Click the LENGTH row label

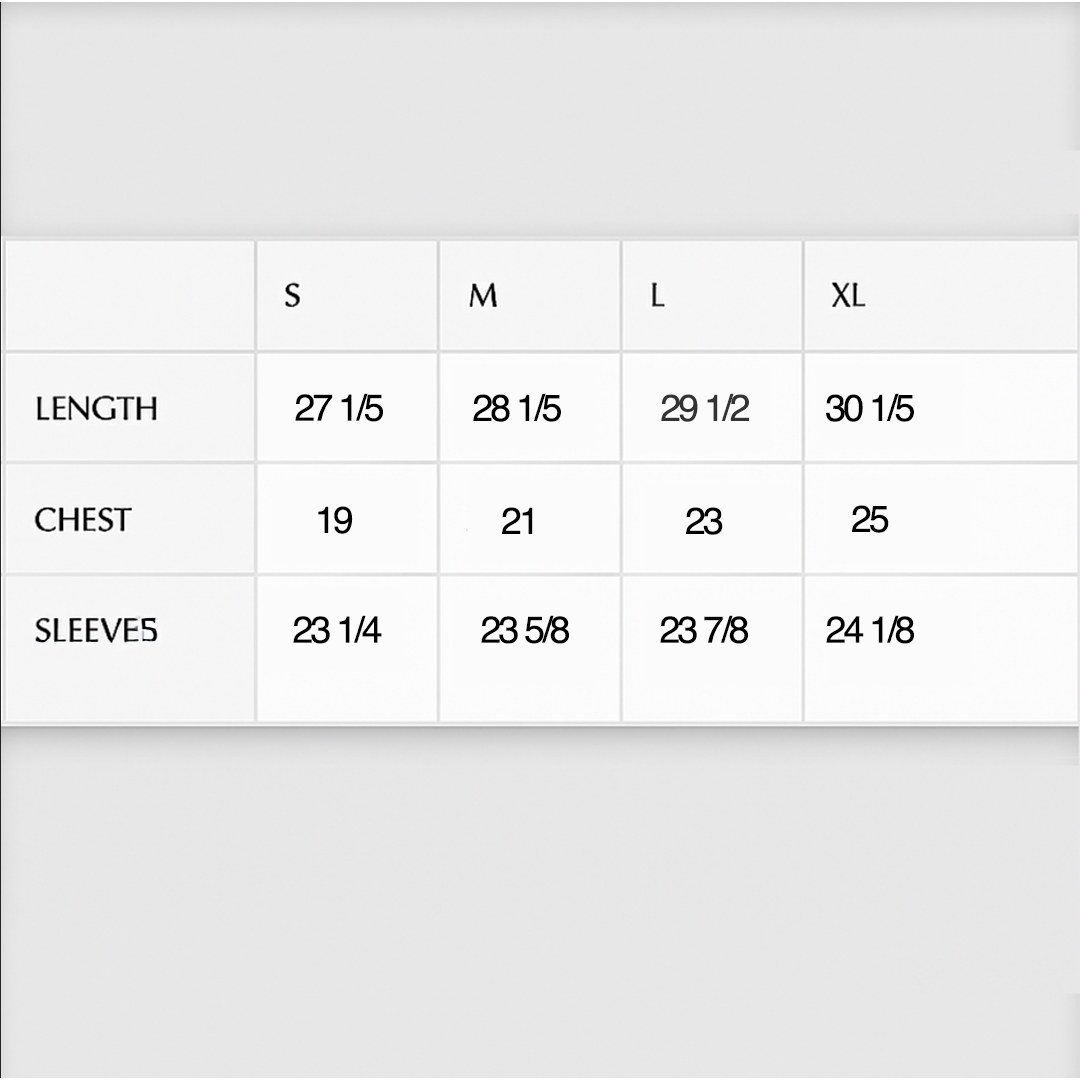click(x=96, y=408)
